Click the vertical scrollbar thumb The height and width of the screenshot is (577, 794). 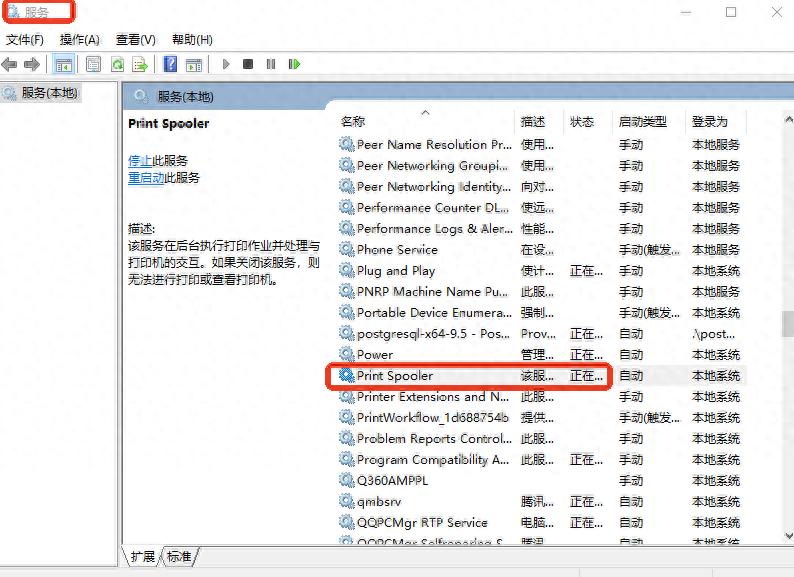788,324
